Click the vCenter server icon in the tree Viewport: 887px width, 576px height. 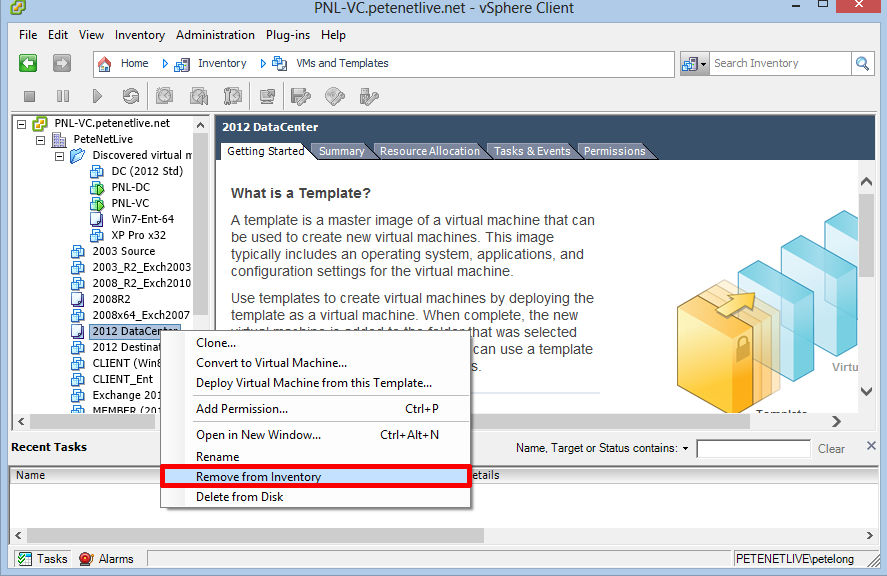coord(40,123)
